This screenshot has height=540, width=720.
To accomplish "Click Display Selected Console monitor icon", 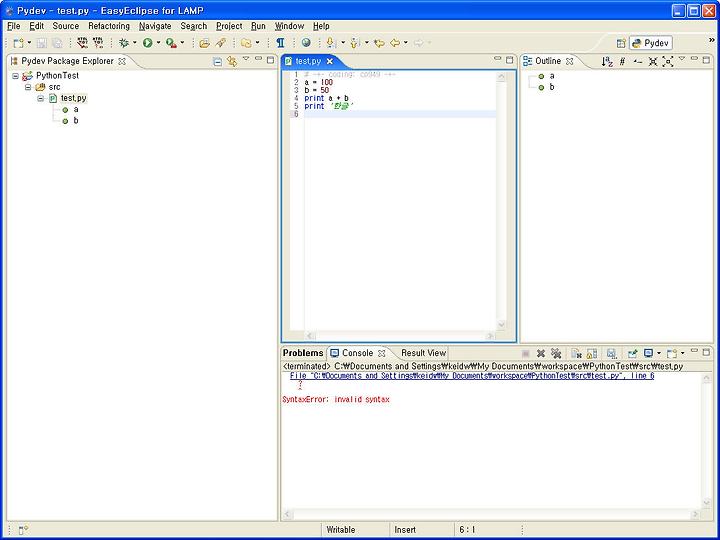I will point(648,353).
